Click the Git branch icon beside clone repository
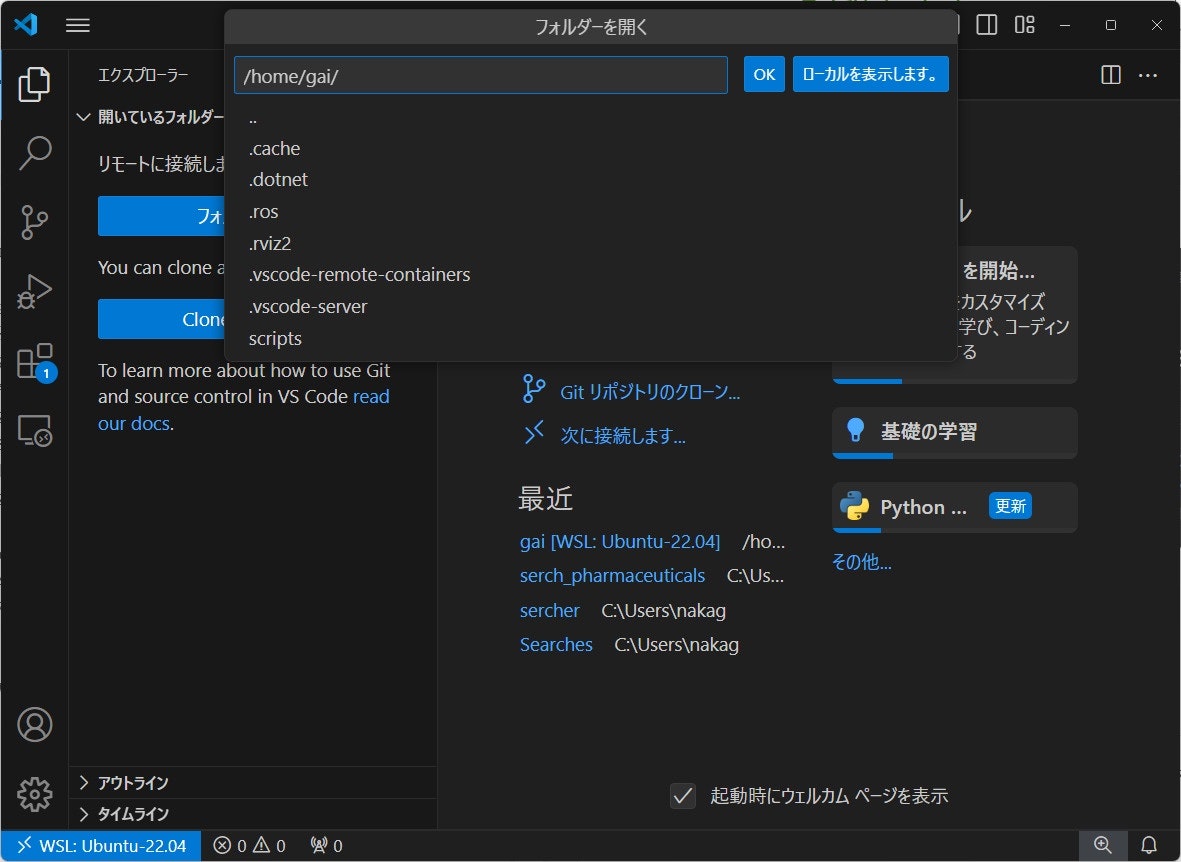Viewport: 1181px width, 862px height. (533, 390)
